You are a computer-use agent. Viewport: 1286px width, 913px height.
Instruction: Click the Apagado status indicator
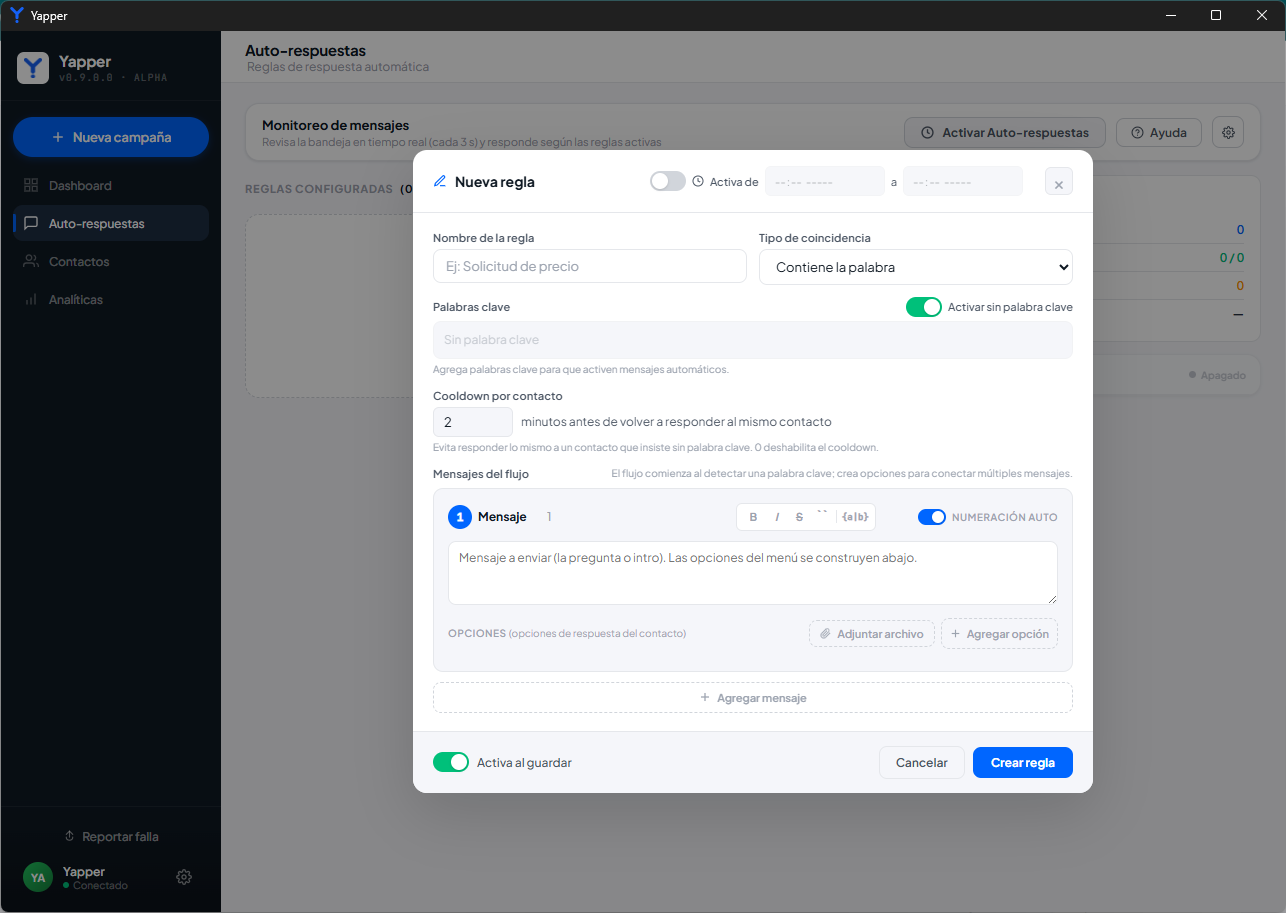1218,375
